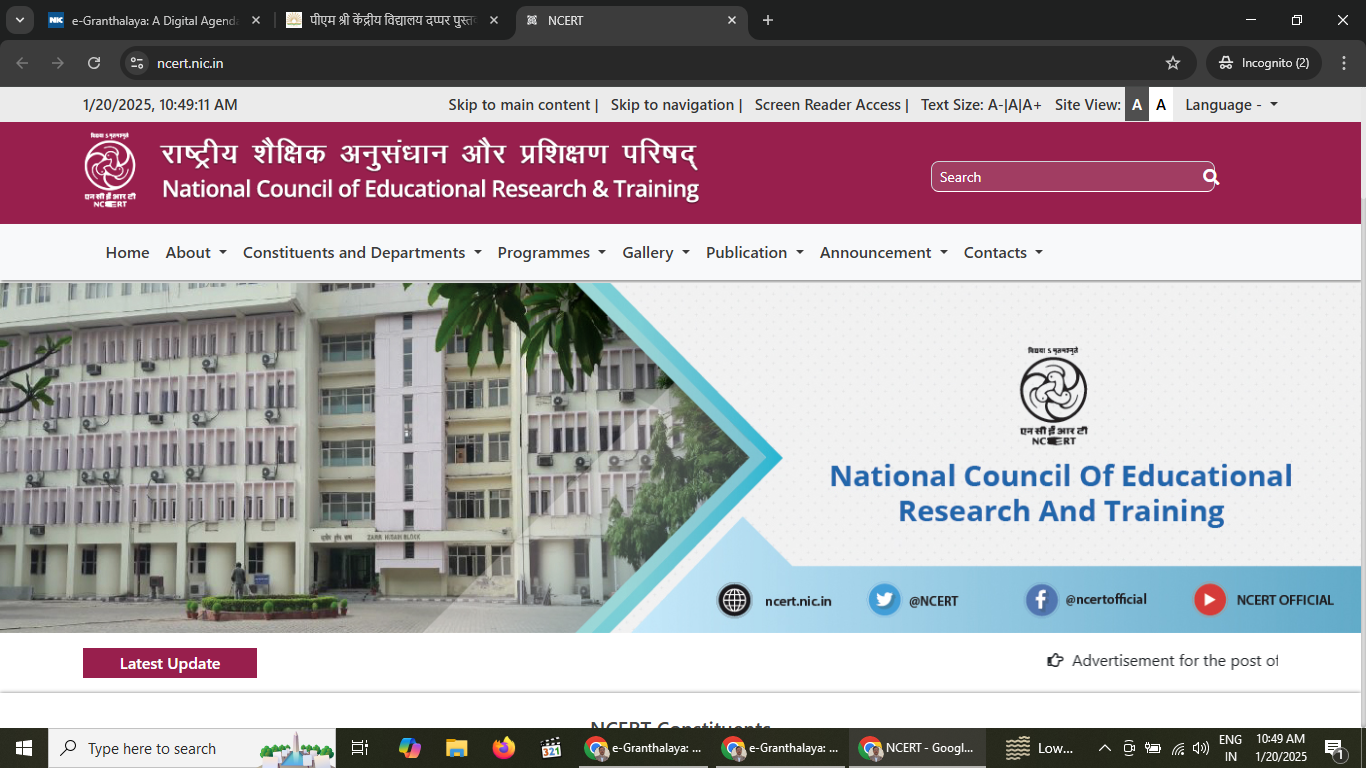Click Skip to navigation link
The width and height of the screenshot is (1366, 768).
tap(673, 105)
